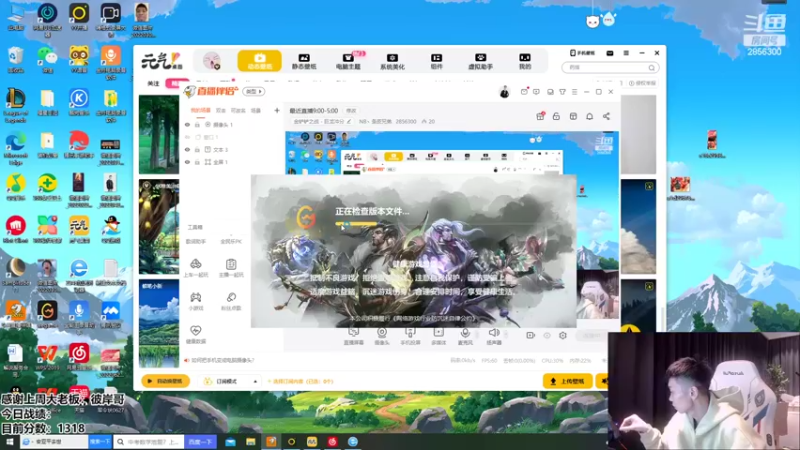Toggle visibility of the 文本 3 source
800x450 pixels.
[187, 149]
